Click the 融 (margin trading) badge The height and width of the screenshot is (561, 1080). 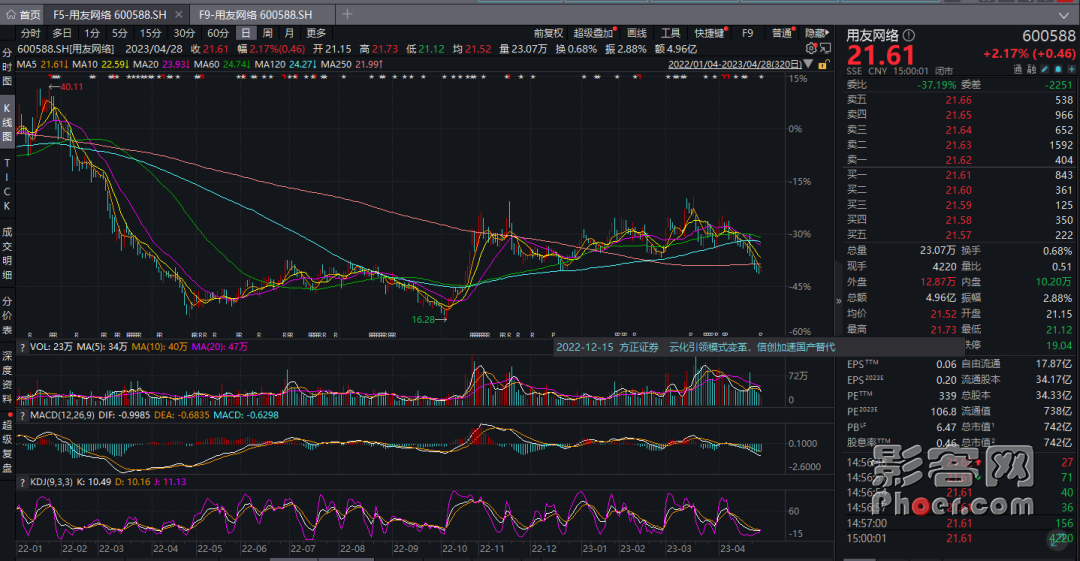(x=1031, y=70)
